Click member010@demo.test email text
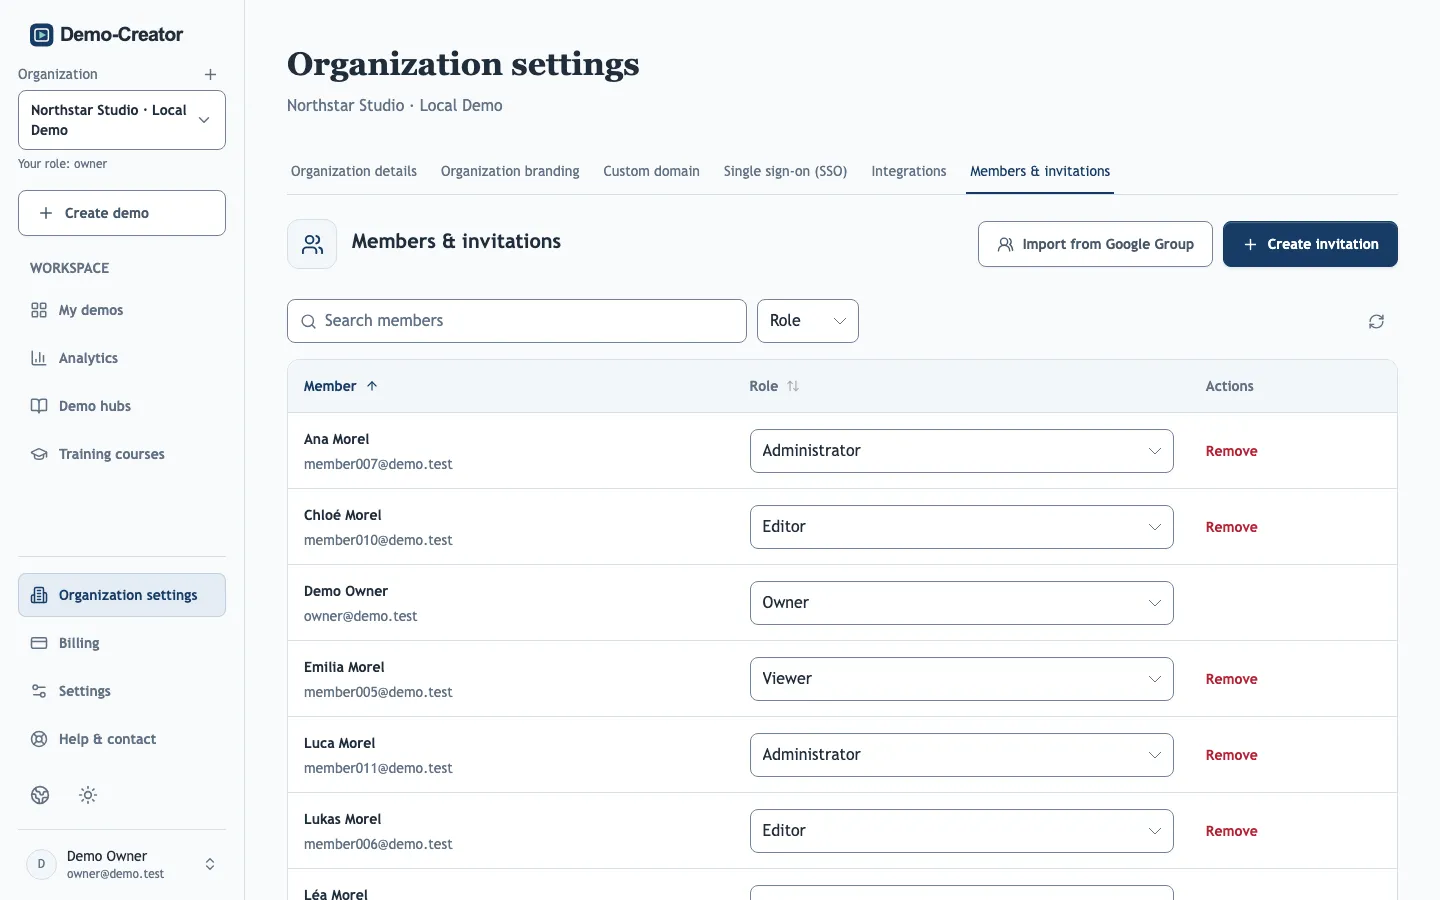Image resolution: width=1440 pixels, height=900 pixels. point(378,540)
